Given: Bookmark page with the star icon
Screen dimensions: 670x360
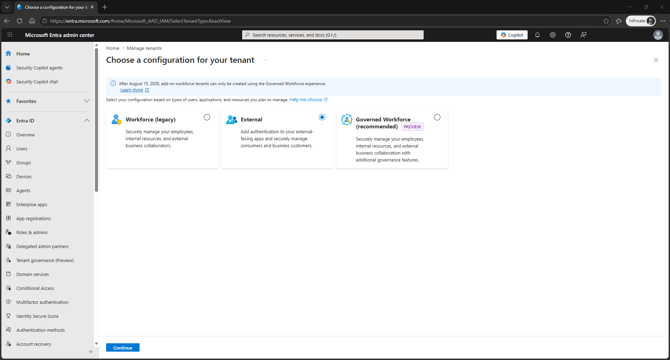Looking at the screenshot, I should click(606, 21).
